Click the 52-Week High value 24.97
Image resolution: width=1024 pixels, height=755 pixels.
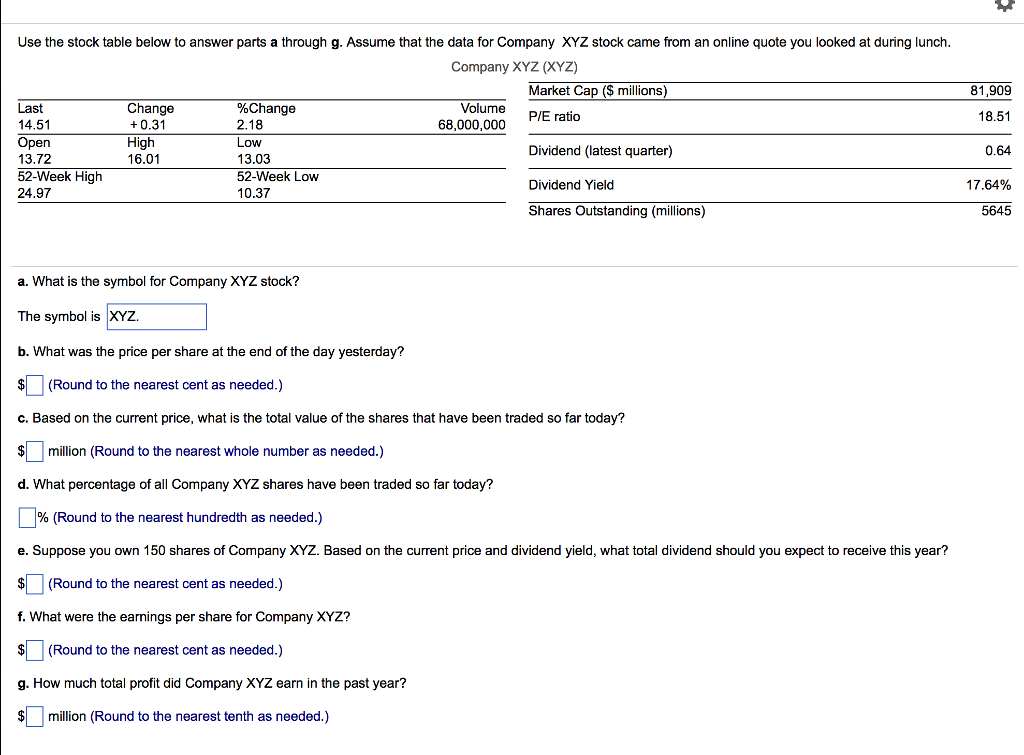coord(34,193)
